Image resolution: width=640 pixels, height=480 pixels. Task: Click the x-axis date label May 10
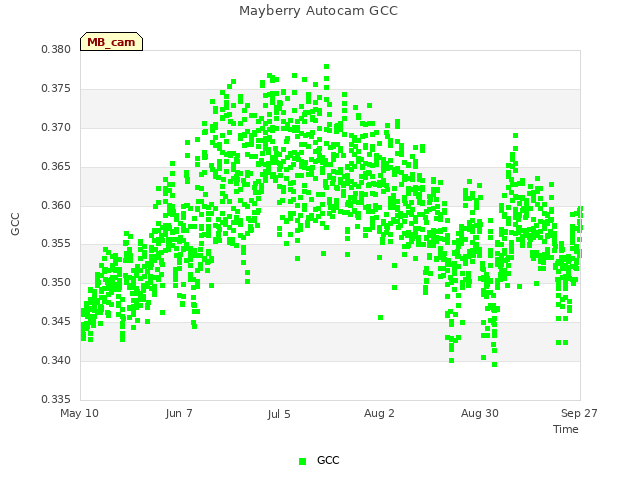(x=79, y=413)
